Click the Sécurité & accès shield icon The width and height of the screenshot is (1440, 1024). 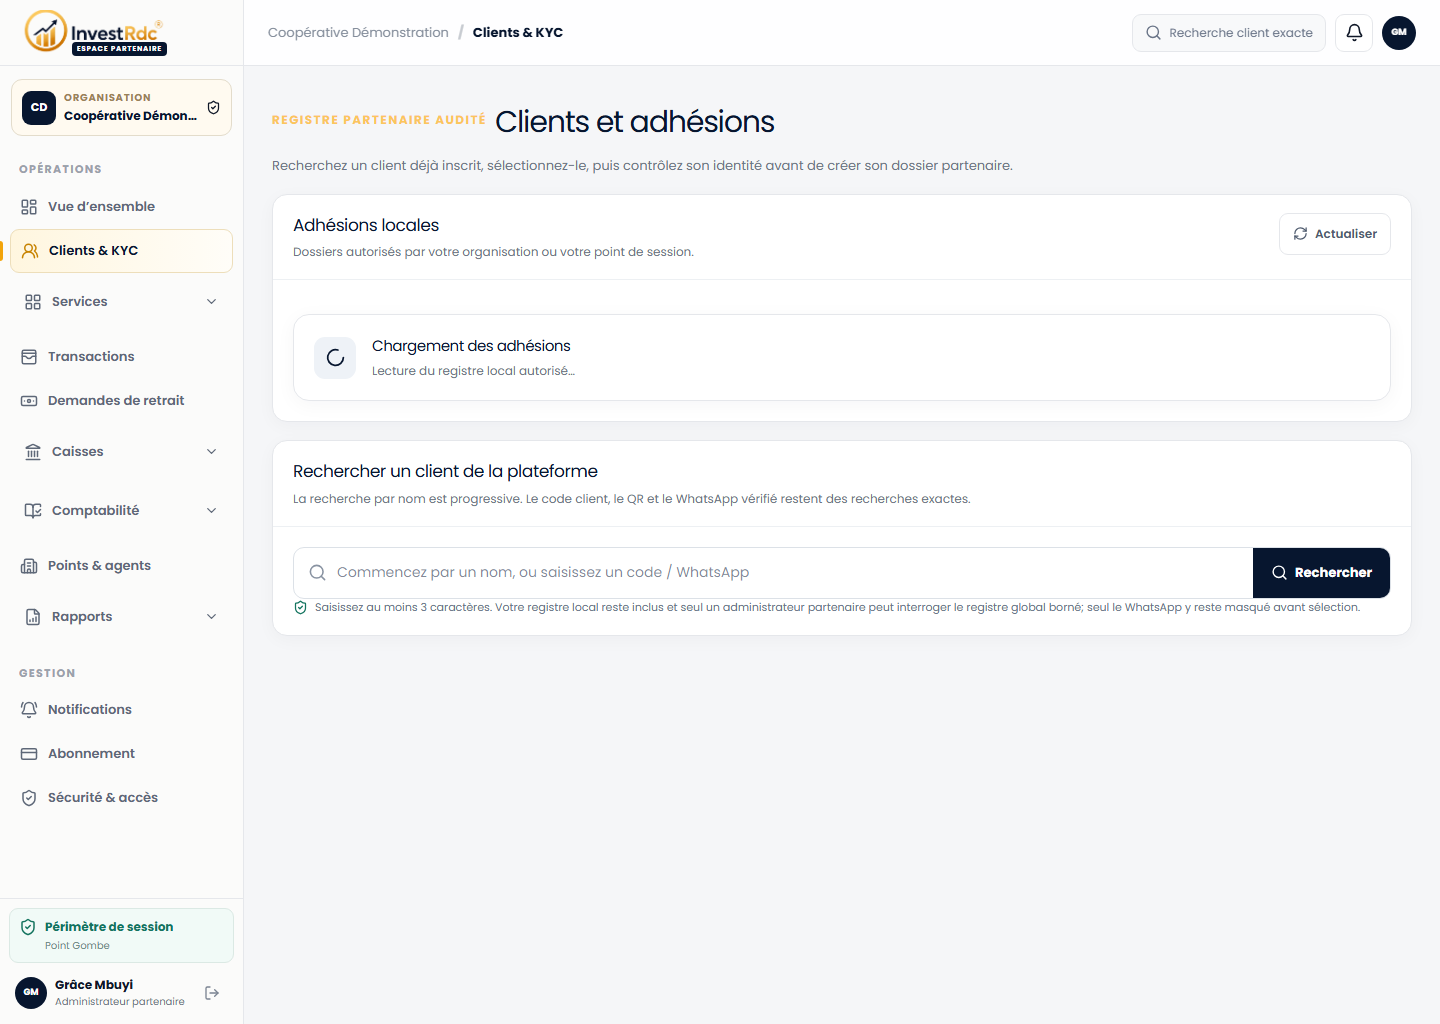(x=29, y=798)
